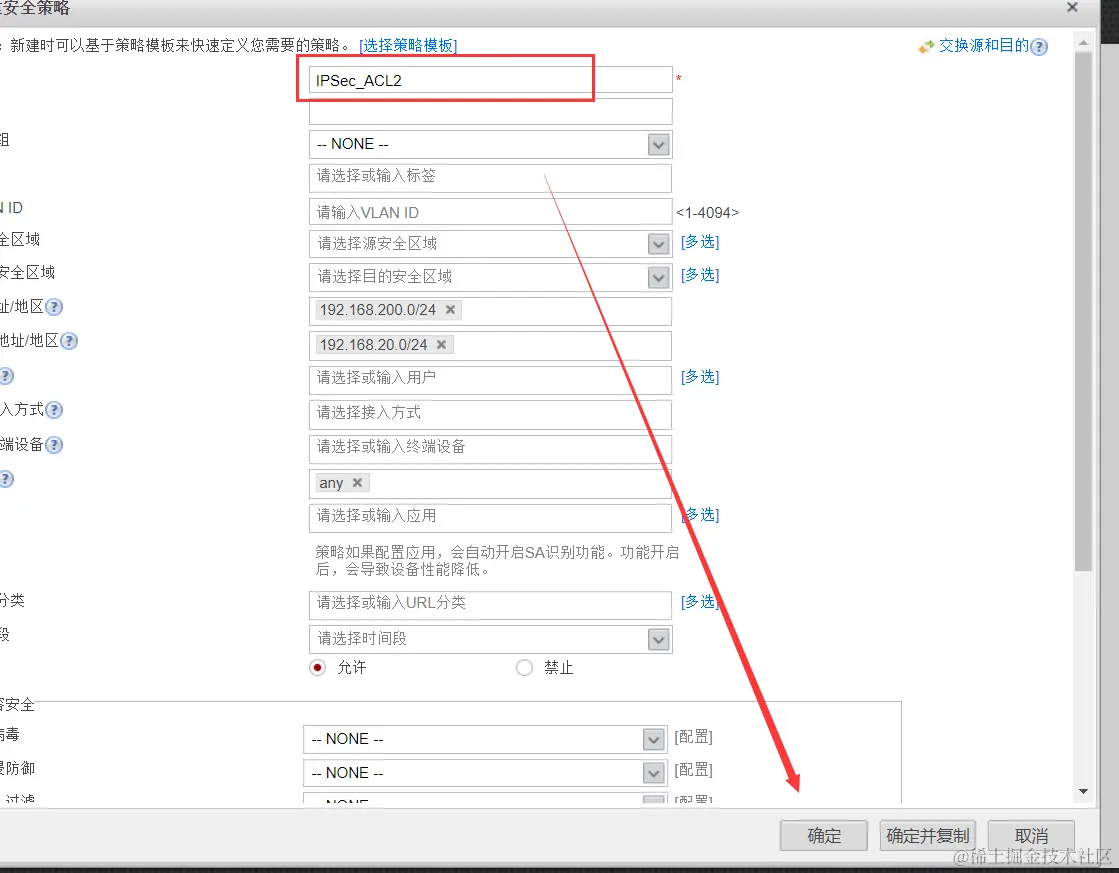
Task: Click the dialog vertical scrollbar thumb
Action: [1083, 311]
